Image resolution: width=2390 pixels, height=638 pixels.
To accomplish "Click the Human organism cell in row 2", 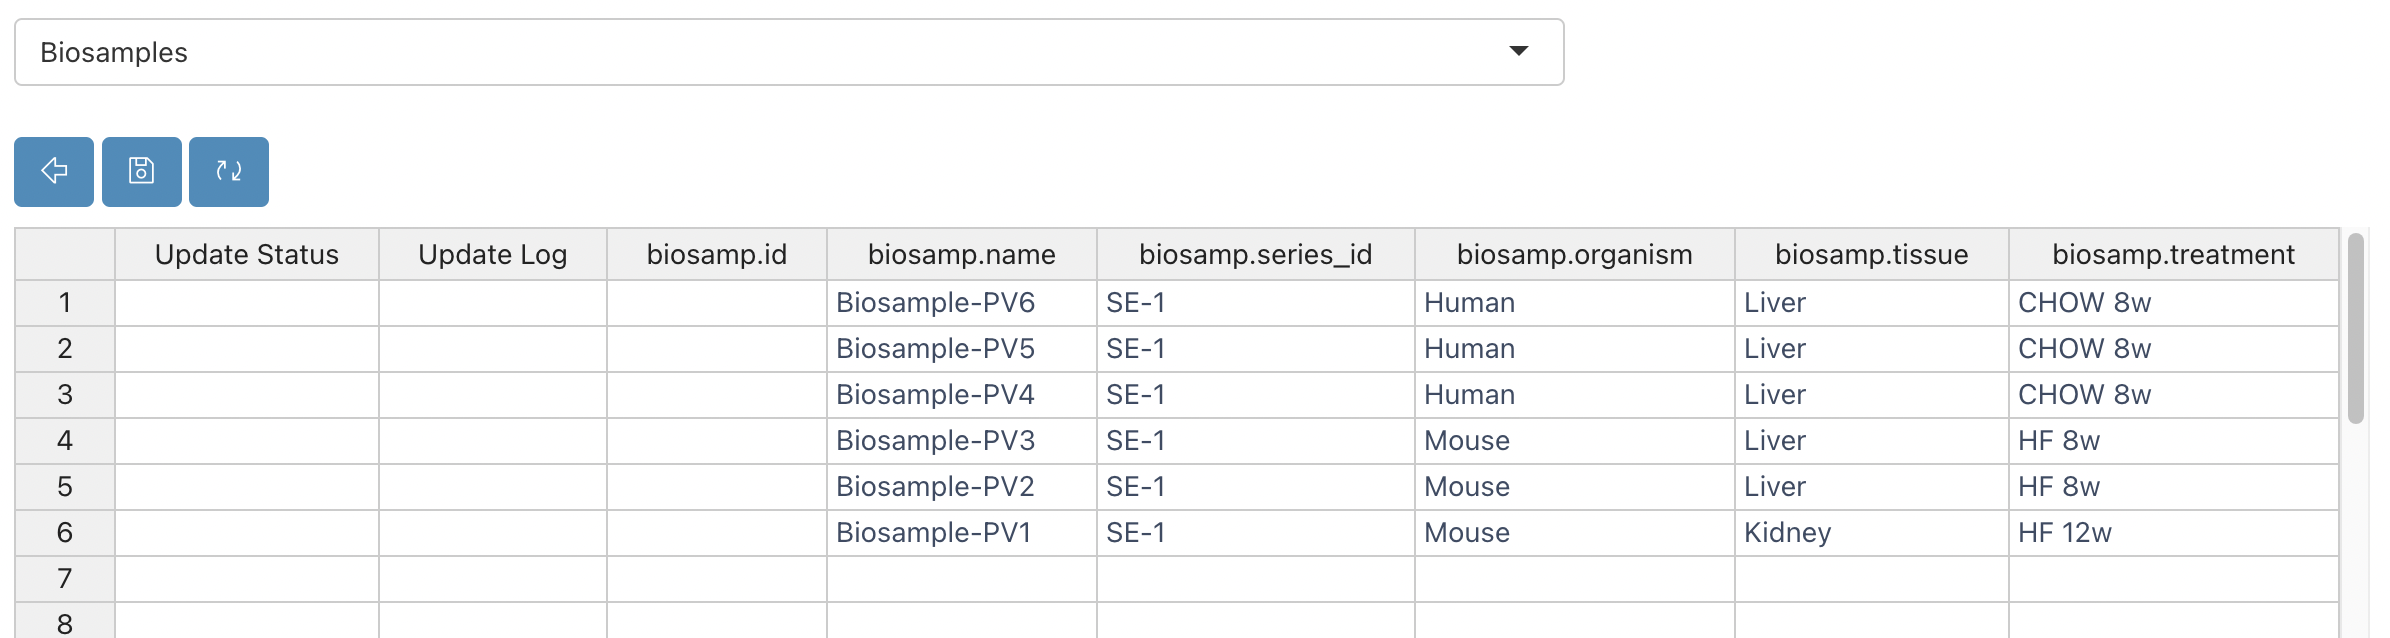I will click(1575, 349).
